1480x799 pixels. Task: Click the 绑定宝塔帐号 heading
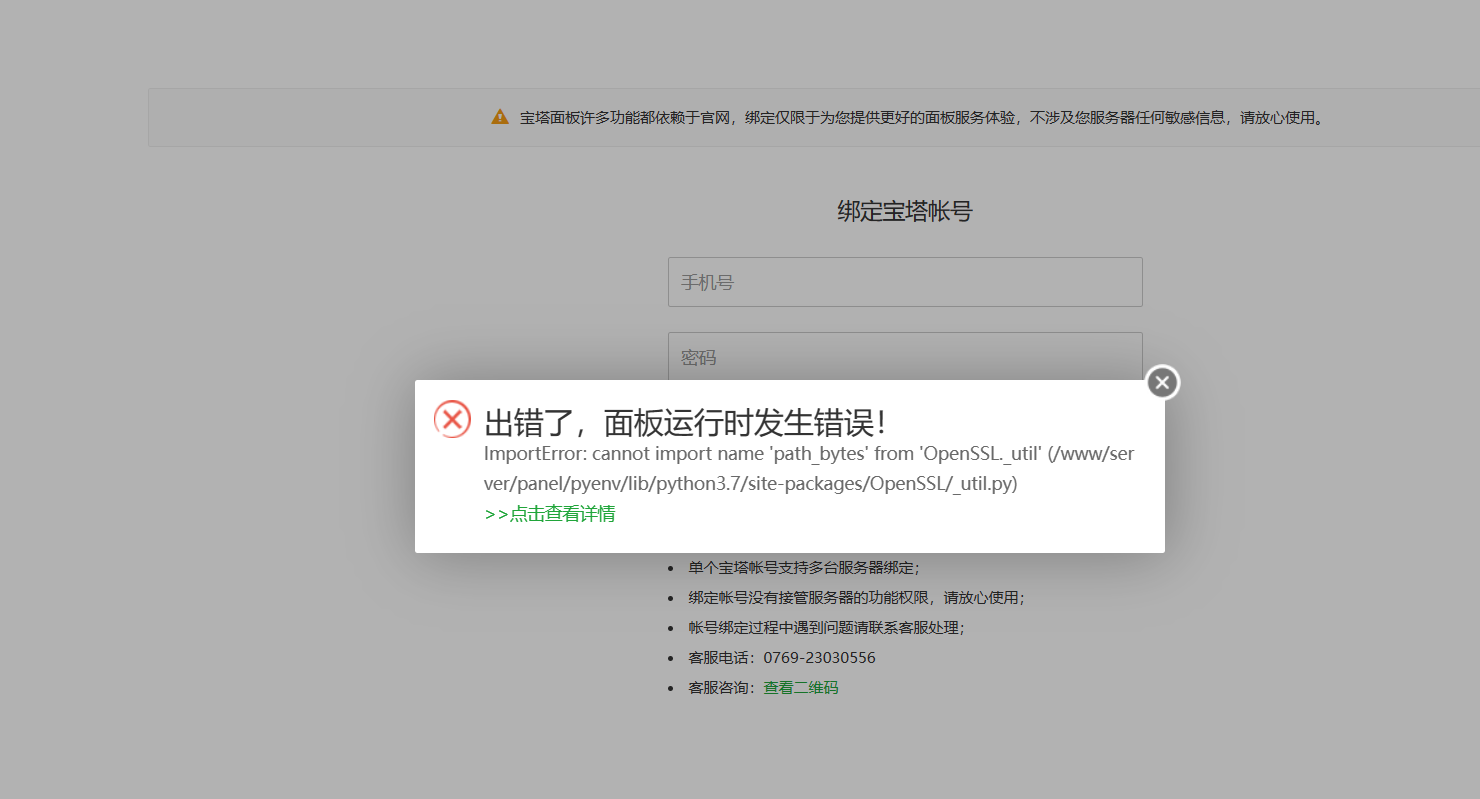click(905, 211)
